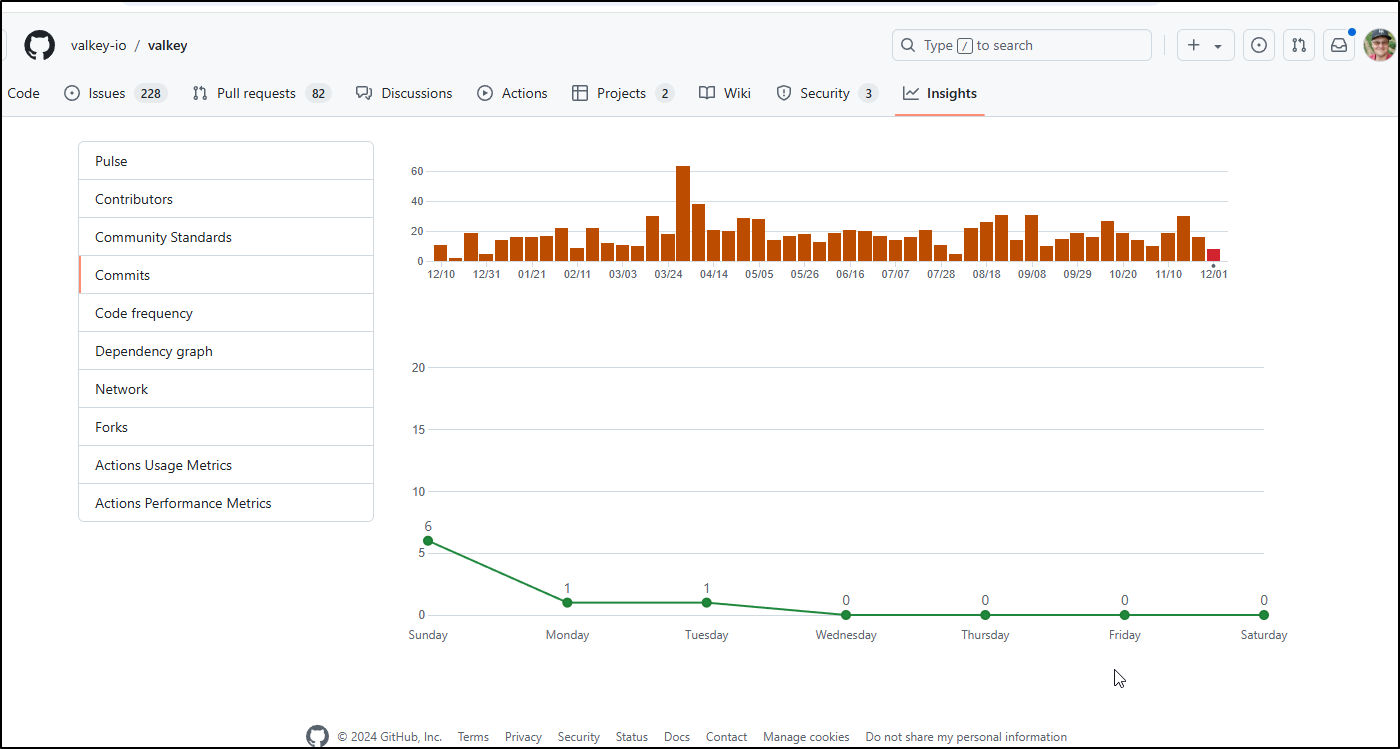
Task: Click the Projects table icon
Action: tap(580, 93)
